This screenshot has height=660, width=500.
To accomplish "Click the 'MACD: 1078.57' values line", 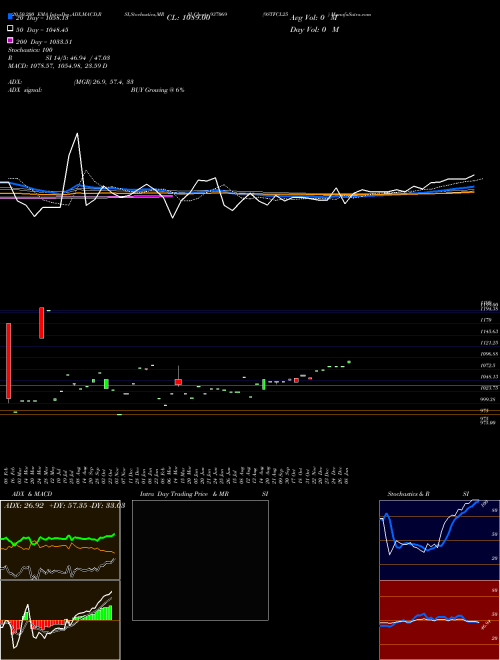I will pyautogui.click(x=58, y=66).
